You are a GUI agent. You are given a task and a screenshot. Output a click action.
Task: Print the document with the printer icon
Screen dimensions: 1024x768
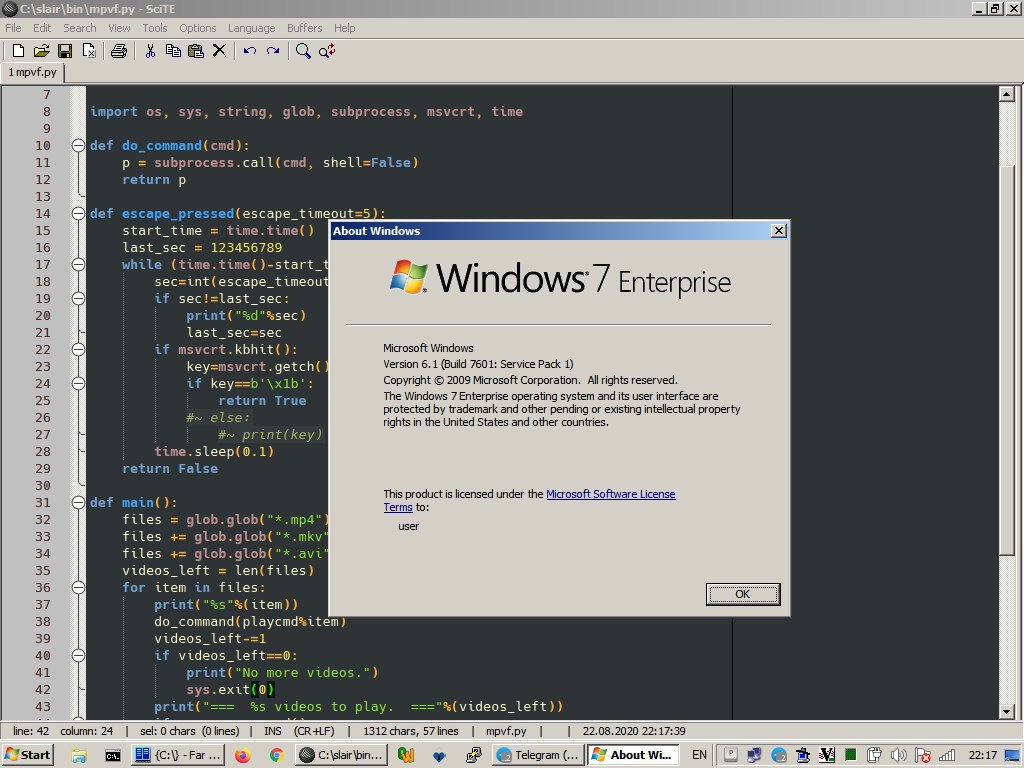tap(119, 51)
